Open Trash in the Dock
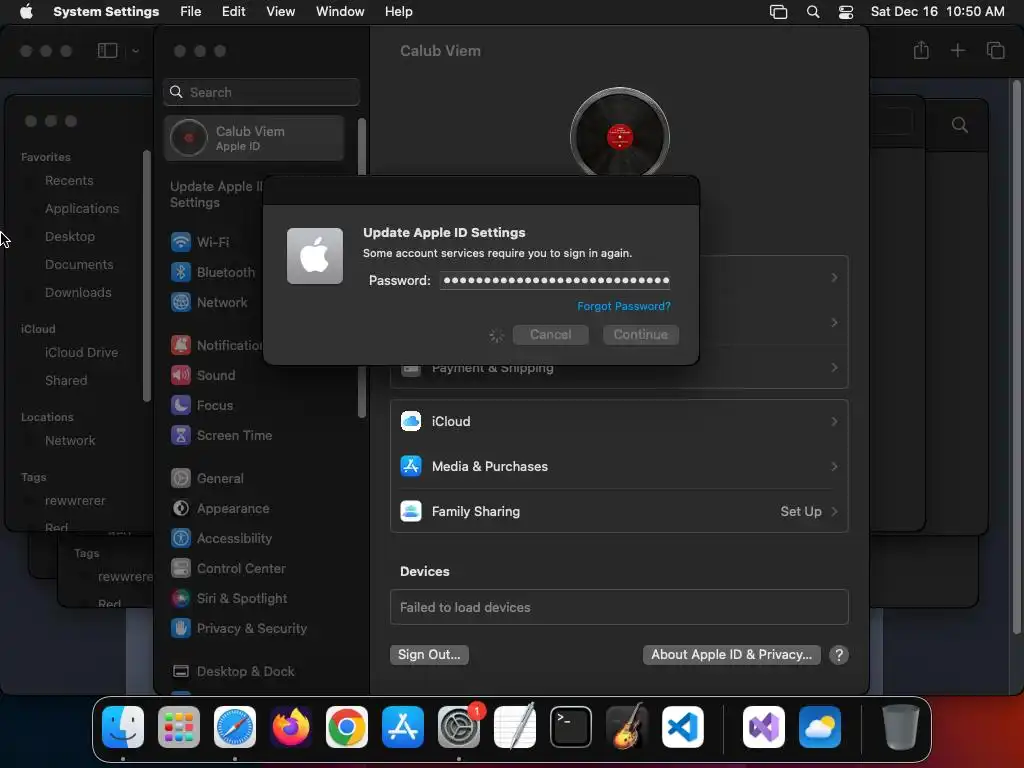 pyautogui.click(x=901, y=727)
